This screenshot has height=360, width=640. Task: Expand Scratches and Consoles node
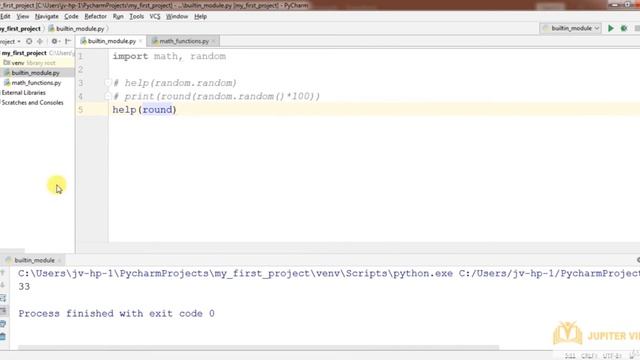[x=32, y=102]
